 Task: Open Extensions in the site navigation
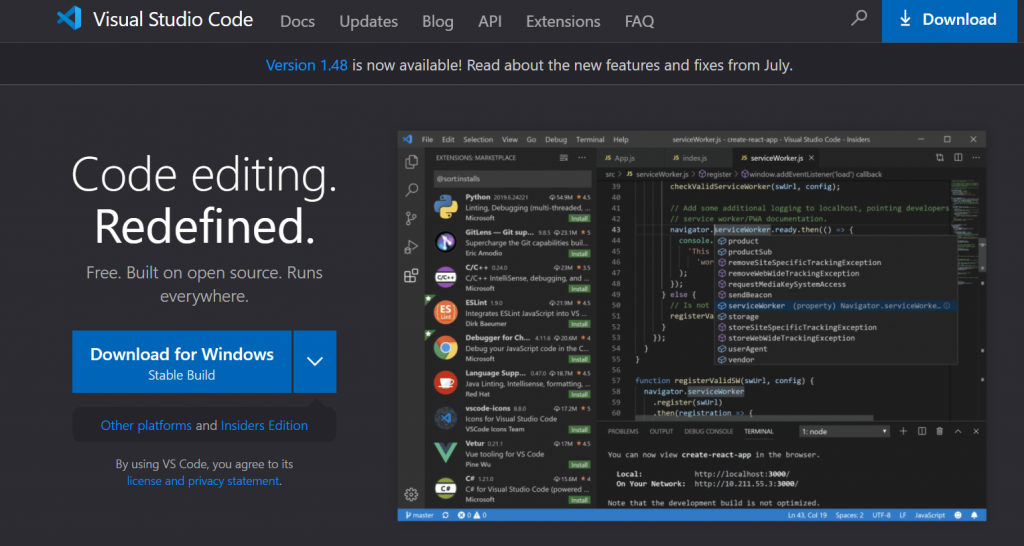click(x=563, y=21)
